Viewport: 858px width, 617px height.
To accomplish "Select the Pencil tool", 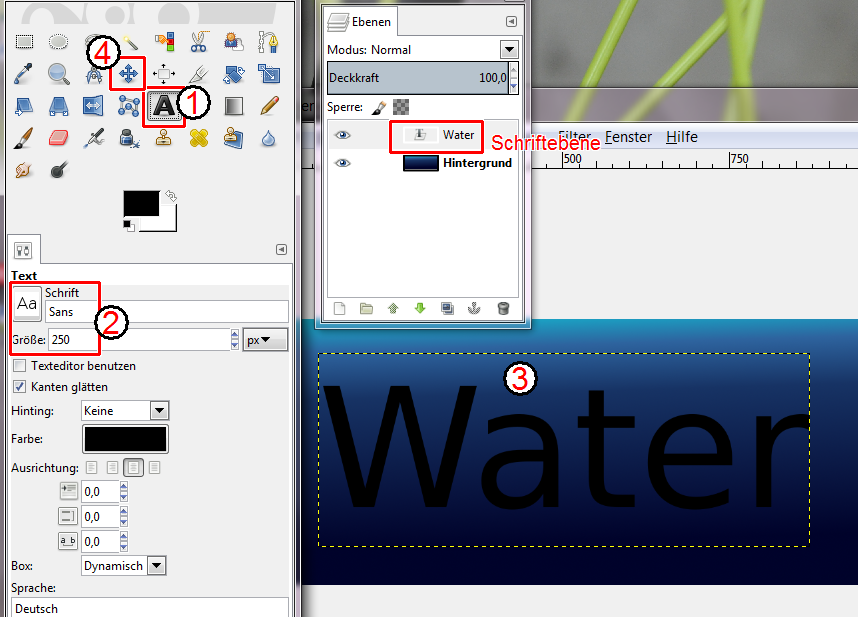I will click(269, 106).
